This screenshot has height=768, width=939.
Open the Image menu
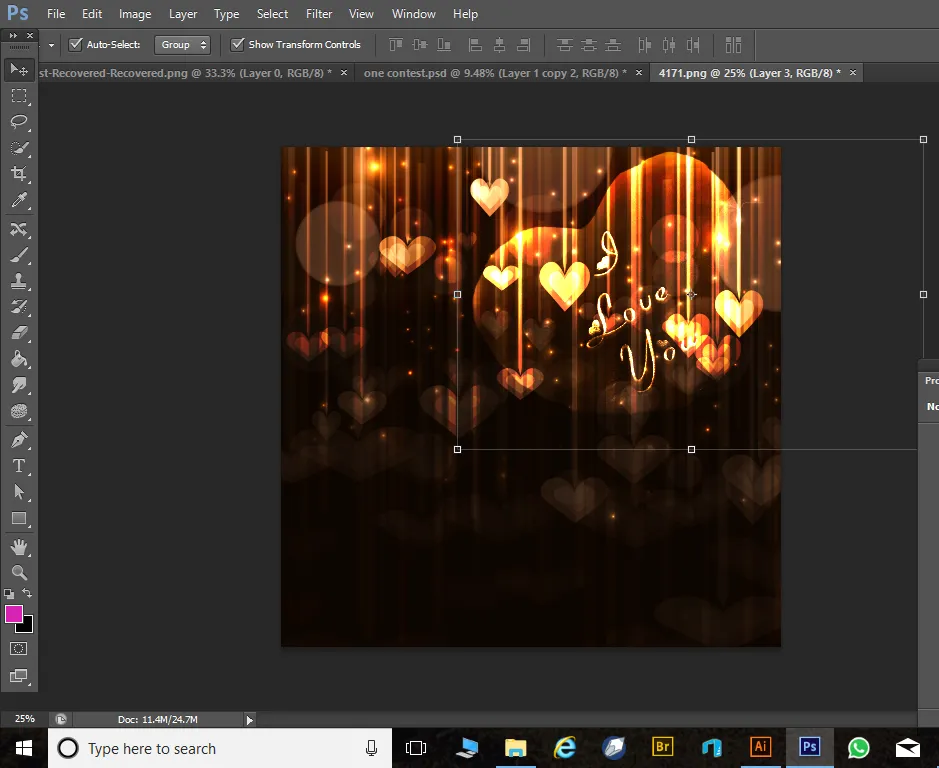click(135, 14)
